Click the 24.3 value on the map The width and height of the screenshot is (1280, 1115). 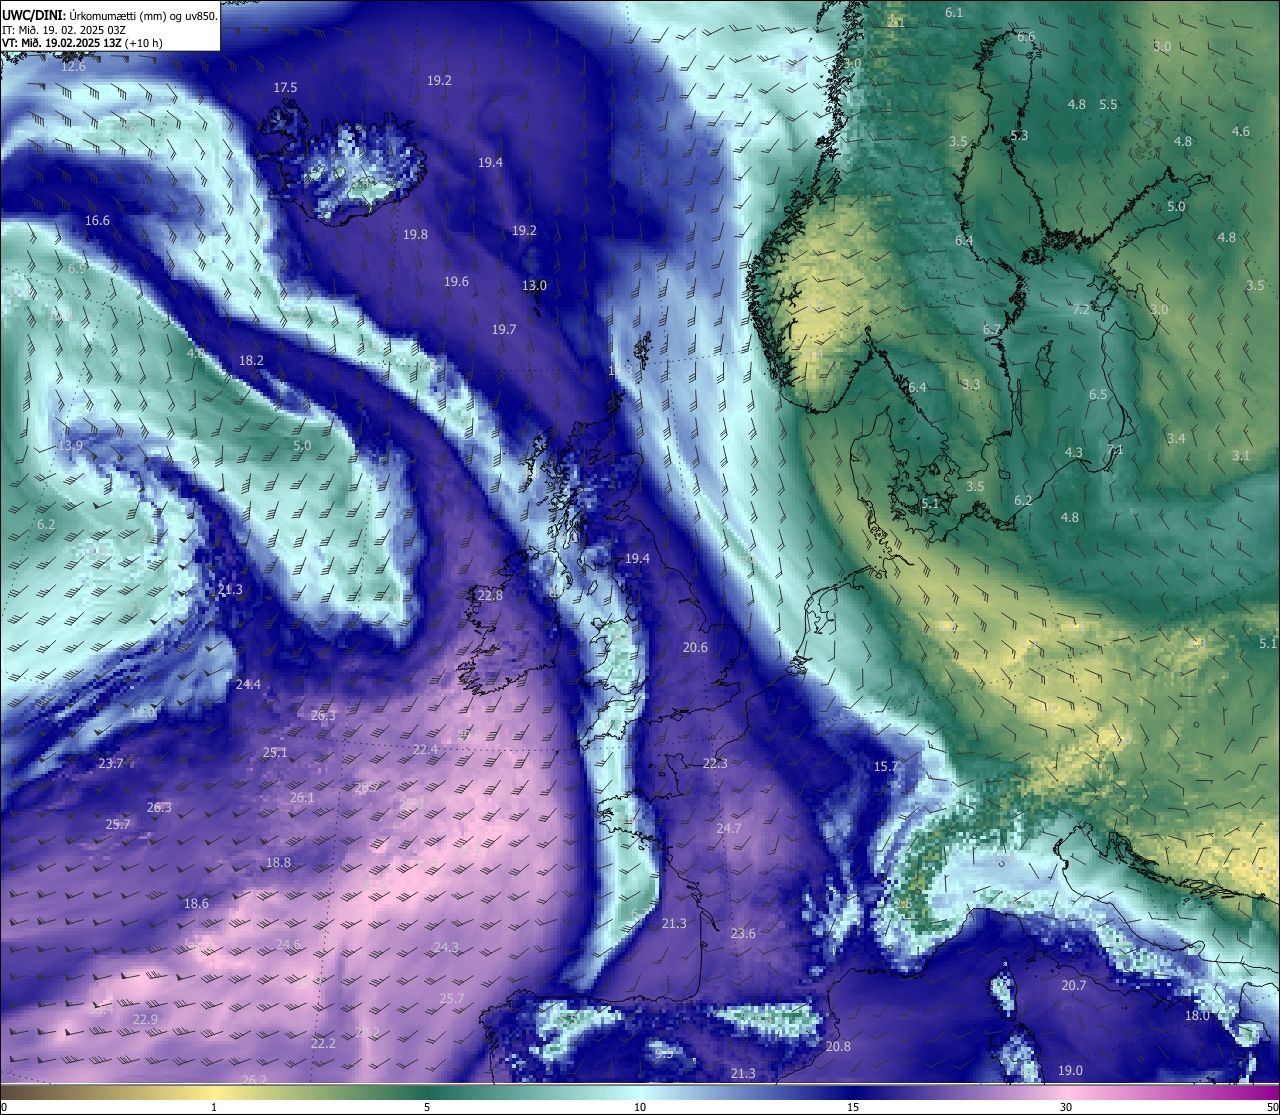tap(446, 948)
